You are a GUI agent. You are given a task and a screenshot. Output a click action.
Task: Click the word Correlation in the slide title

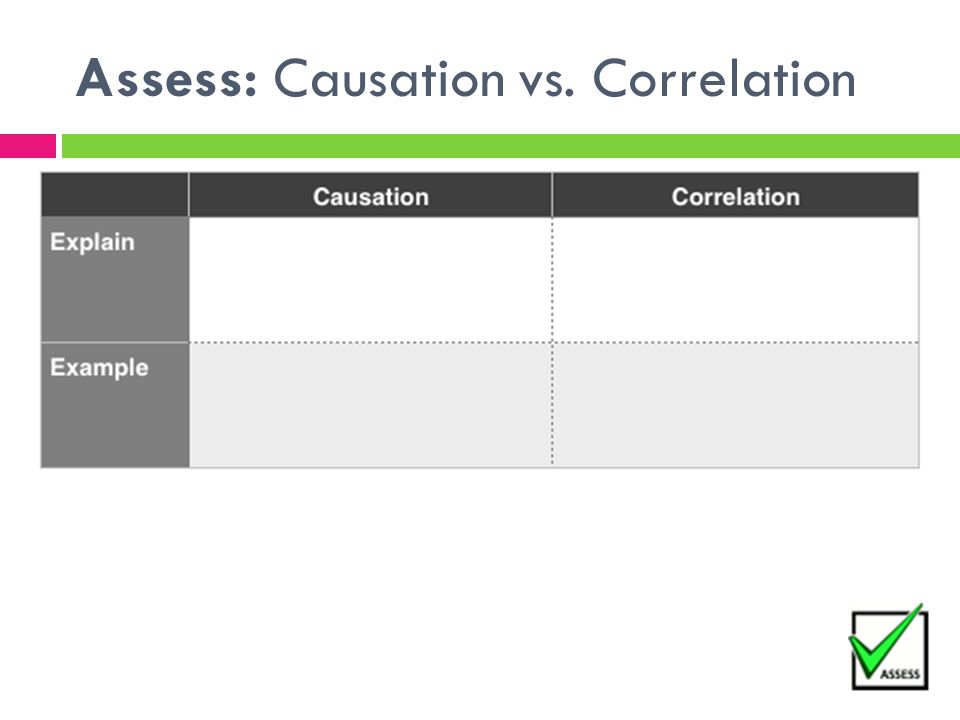coord(724,78)
